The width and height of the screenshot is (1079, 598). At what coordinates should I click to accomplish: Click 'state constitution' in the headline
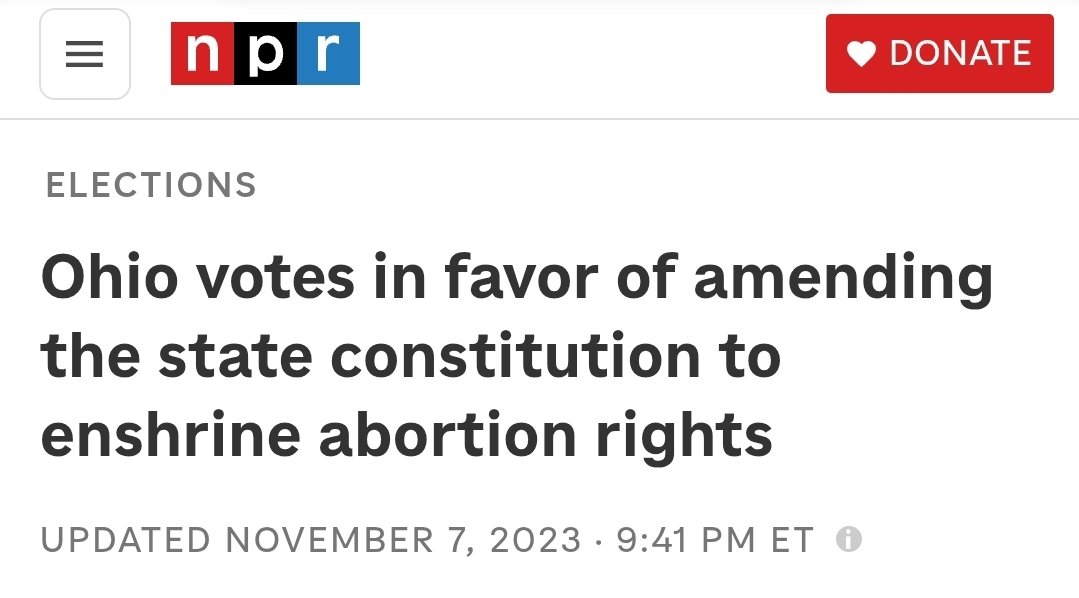(x=429, y=356)
